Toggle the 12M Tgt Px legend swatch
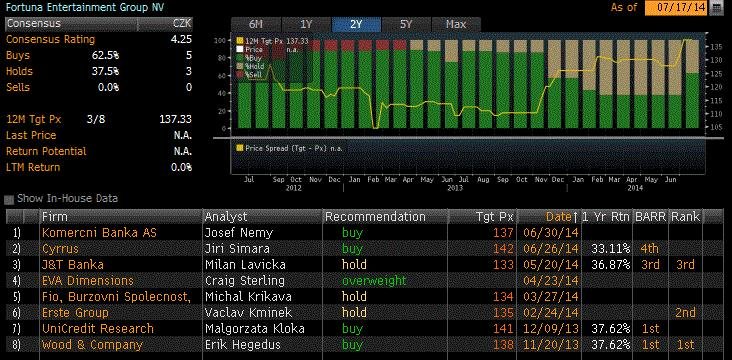Image resolution: width=732 pixels, height=360 pixels. [240, 41]
